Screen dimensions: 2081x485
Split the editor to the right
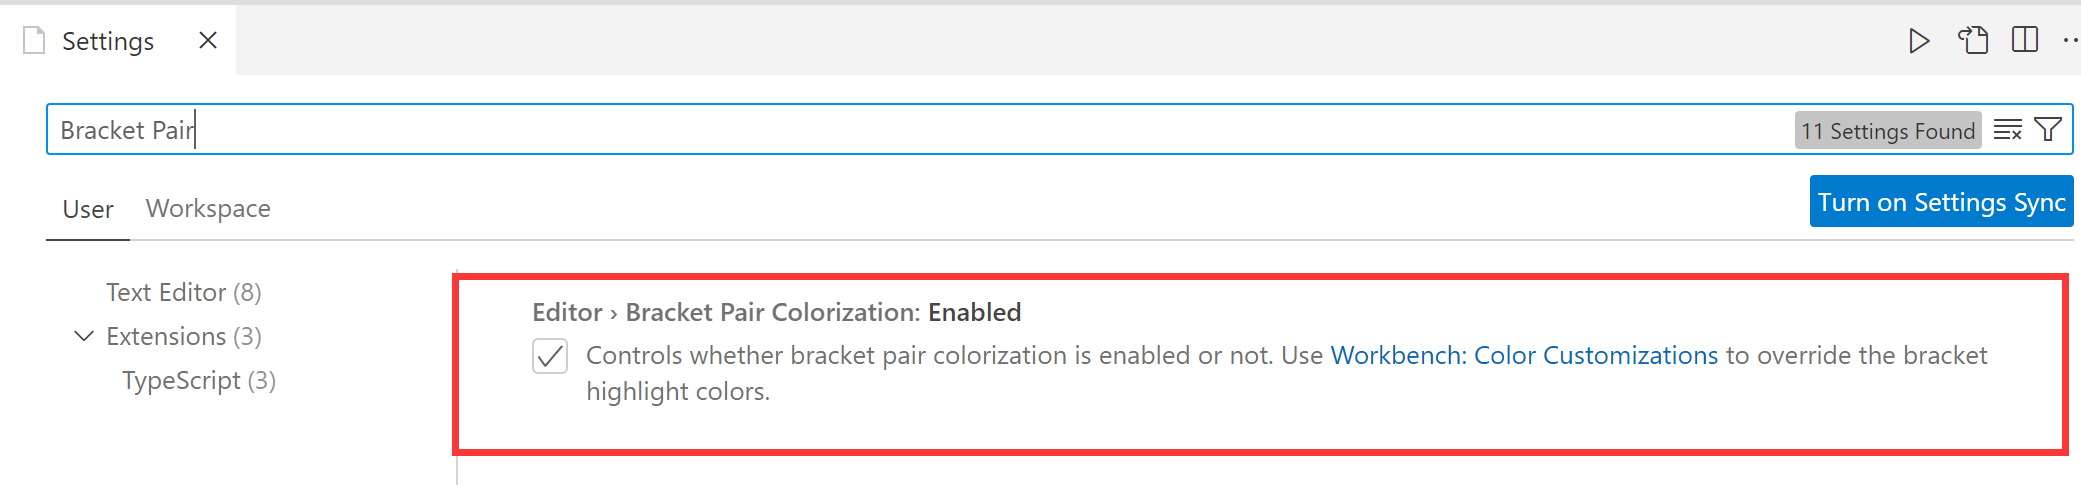[x=2025, y=41]
